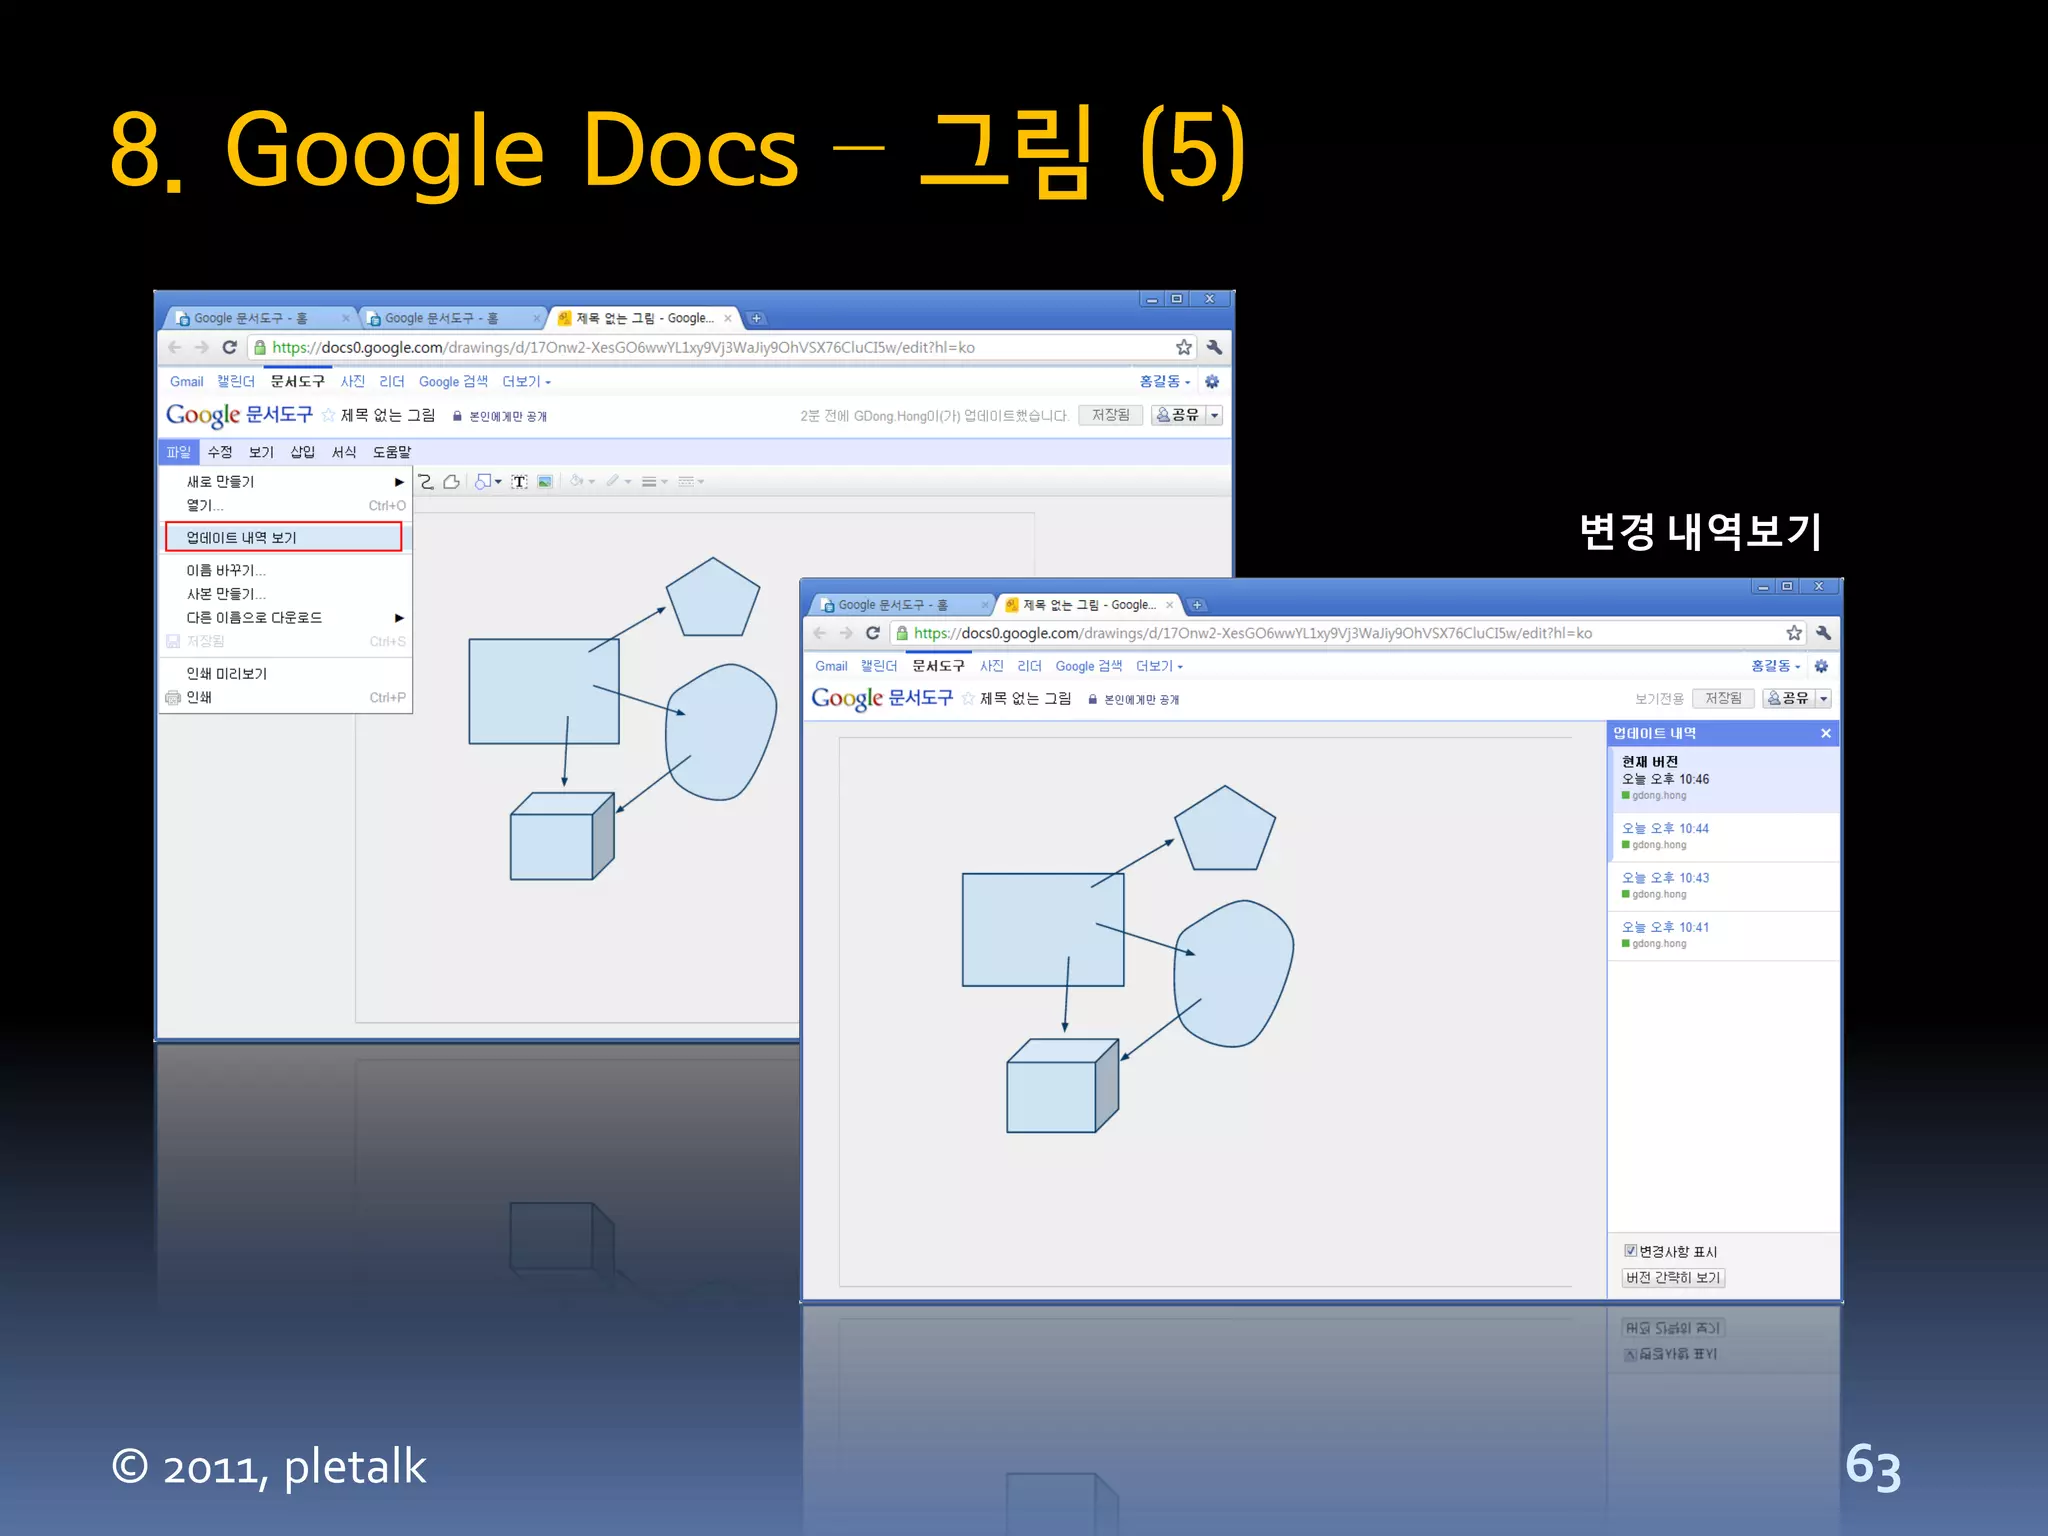Star the drawing title in front window
2048x1536 pixels.
[968, 698]
